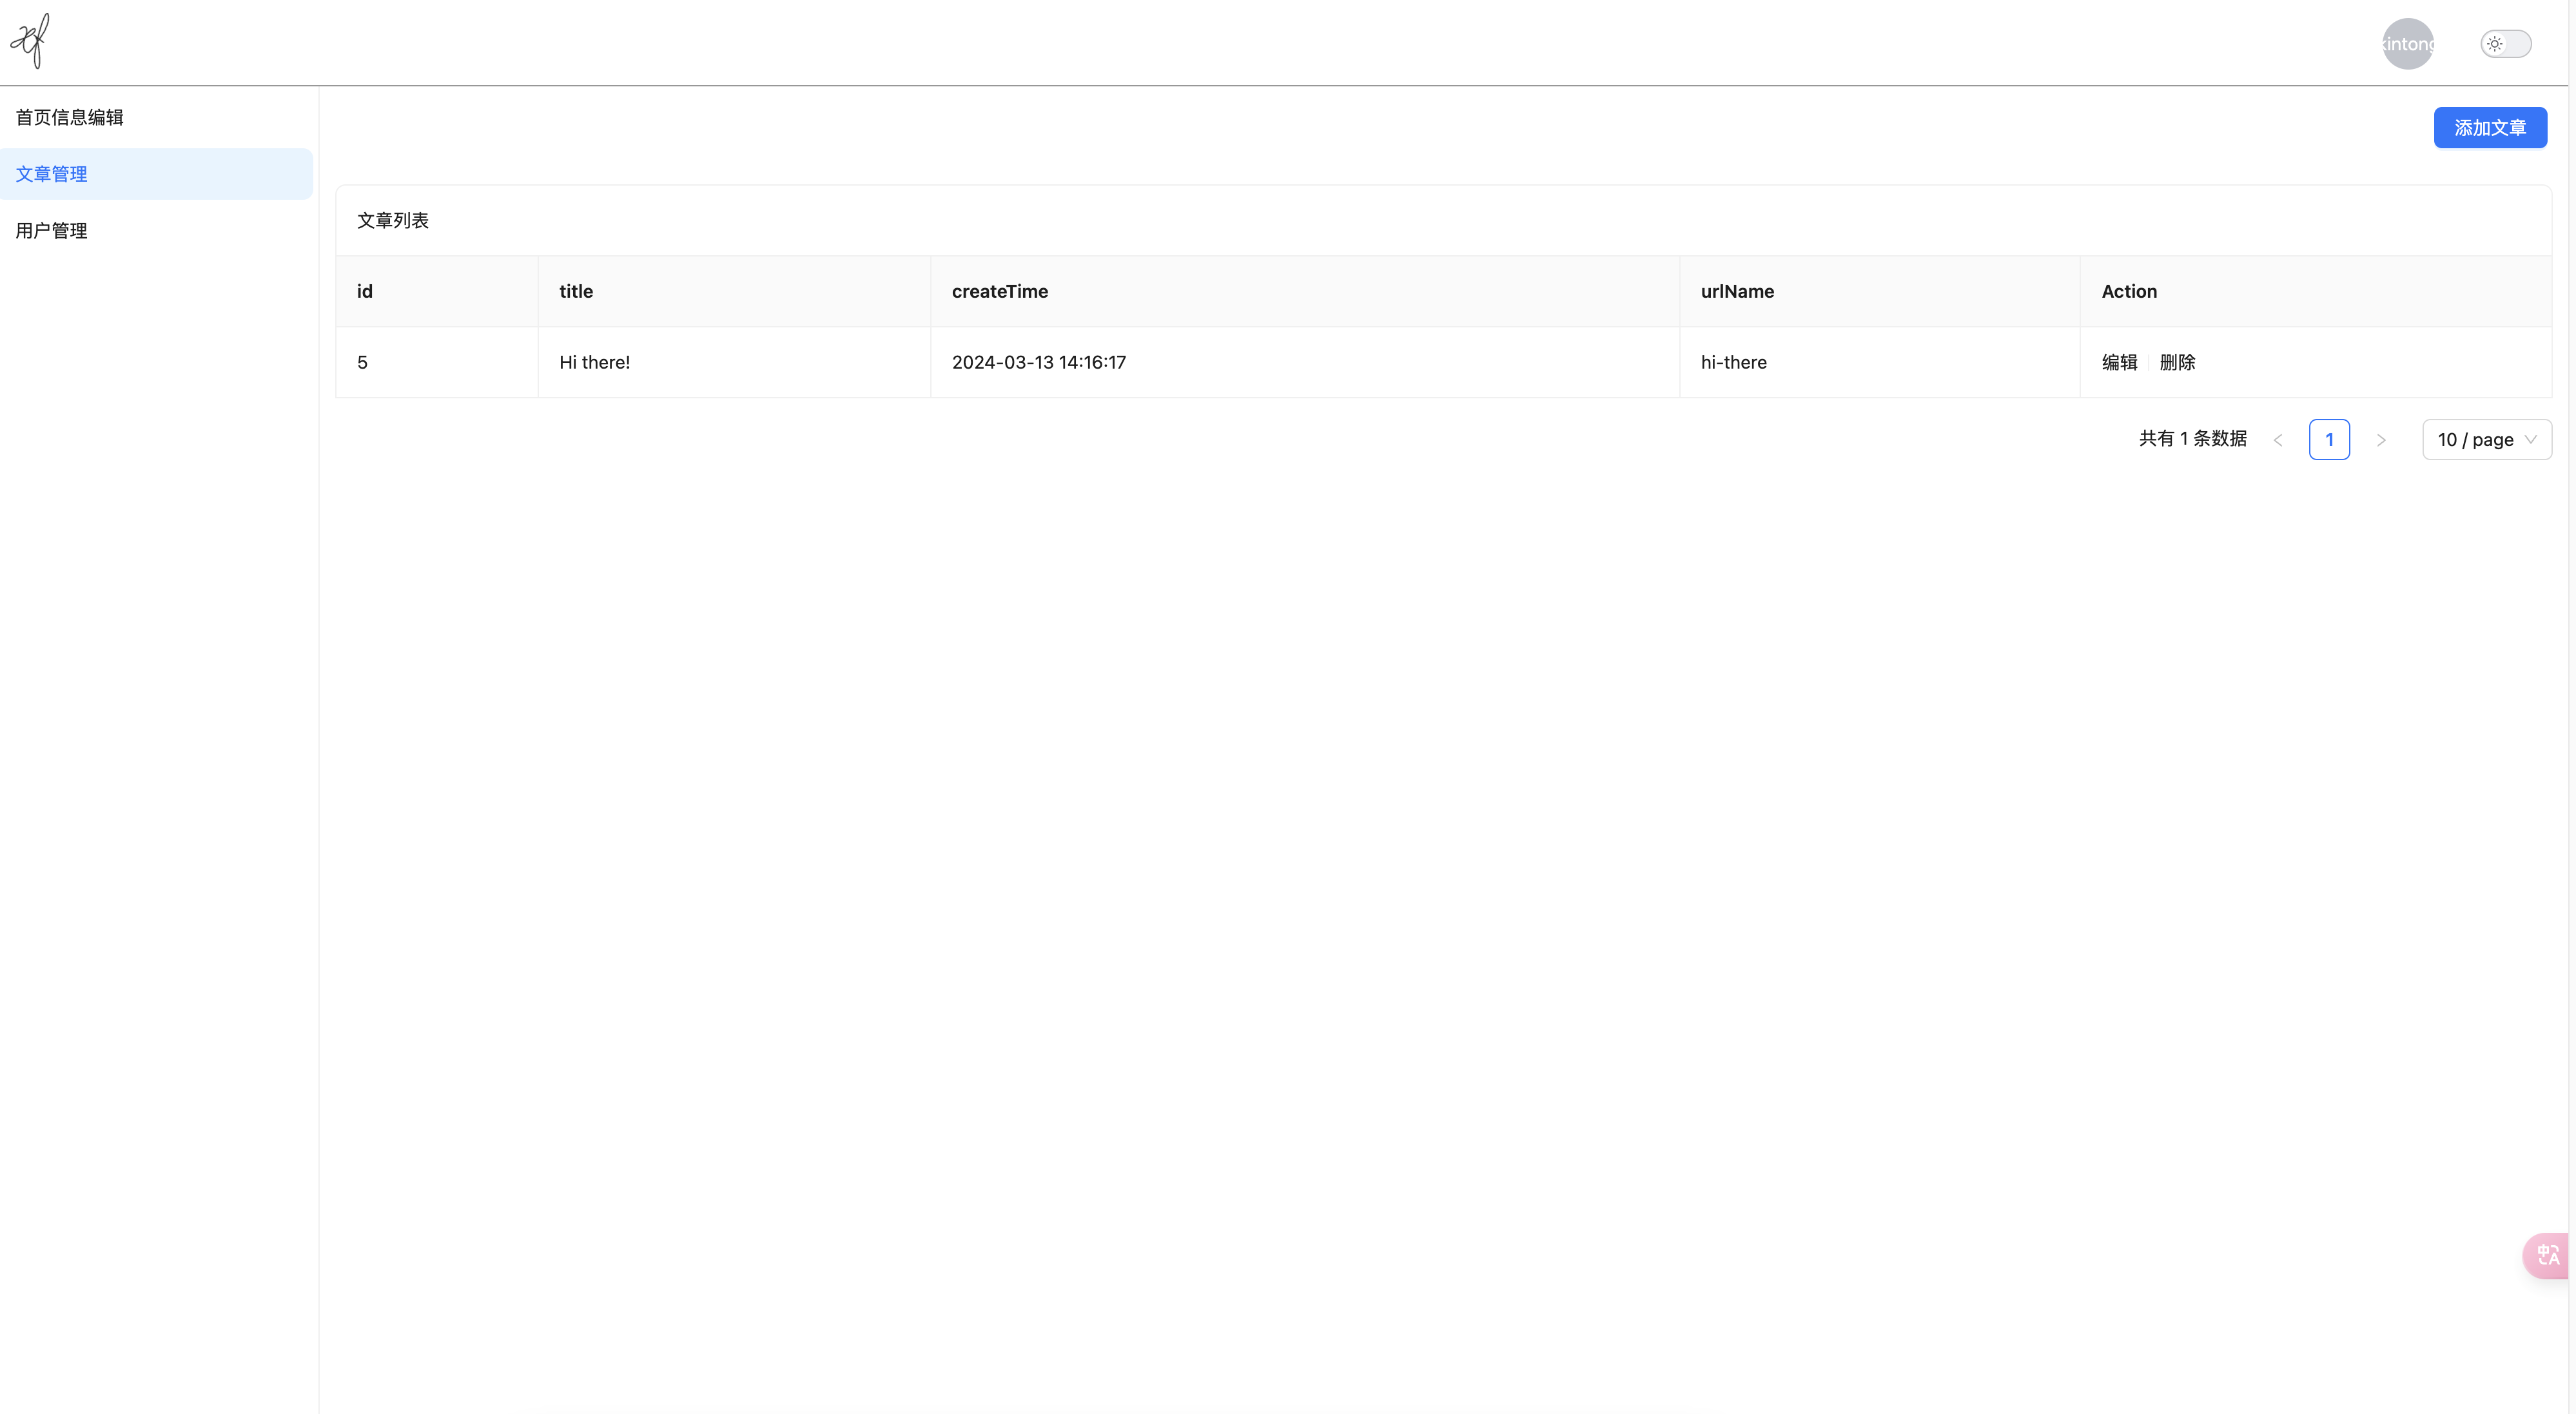Screen dimensions: 2576x1414
Task: Open 首页信息编辑 in the sidebar
Action: pyautogui.click(x=156, y=117)
